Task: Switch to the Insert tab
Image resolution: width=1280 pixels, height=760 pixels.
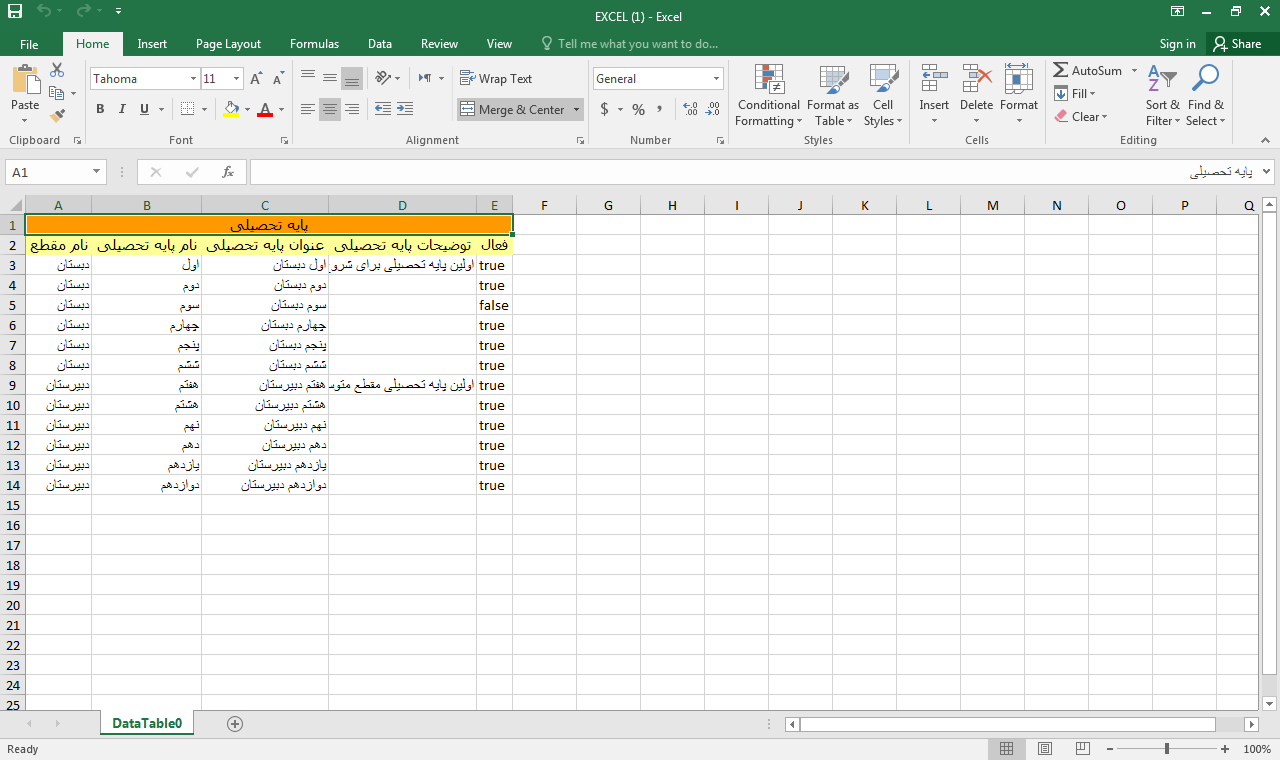Action: (x=152, y=44)
